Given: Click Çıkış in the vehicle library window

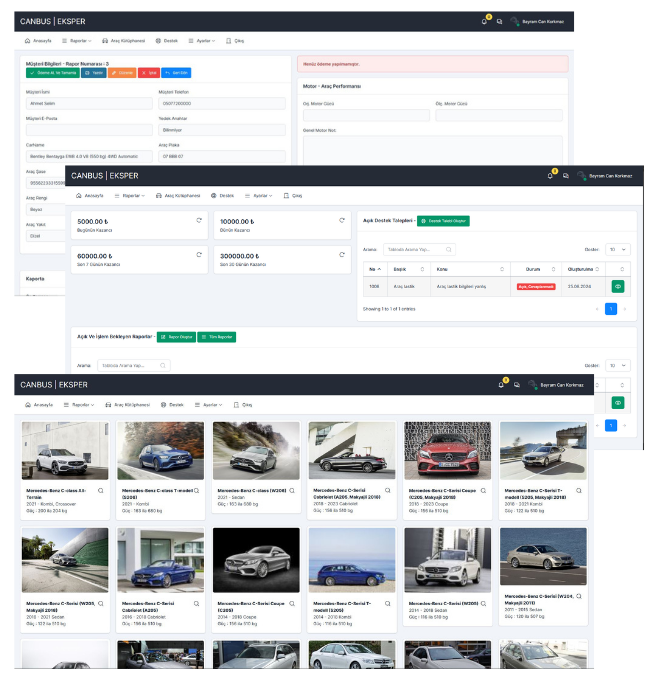Looking at the screenshot, I should pos(243,405).
